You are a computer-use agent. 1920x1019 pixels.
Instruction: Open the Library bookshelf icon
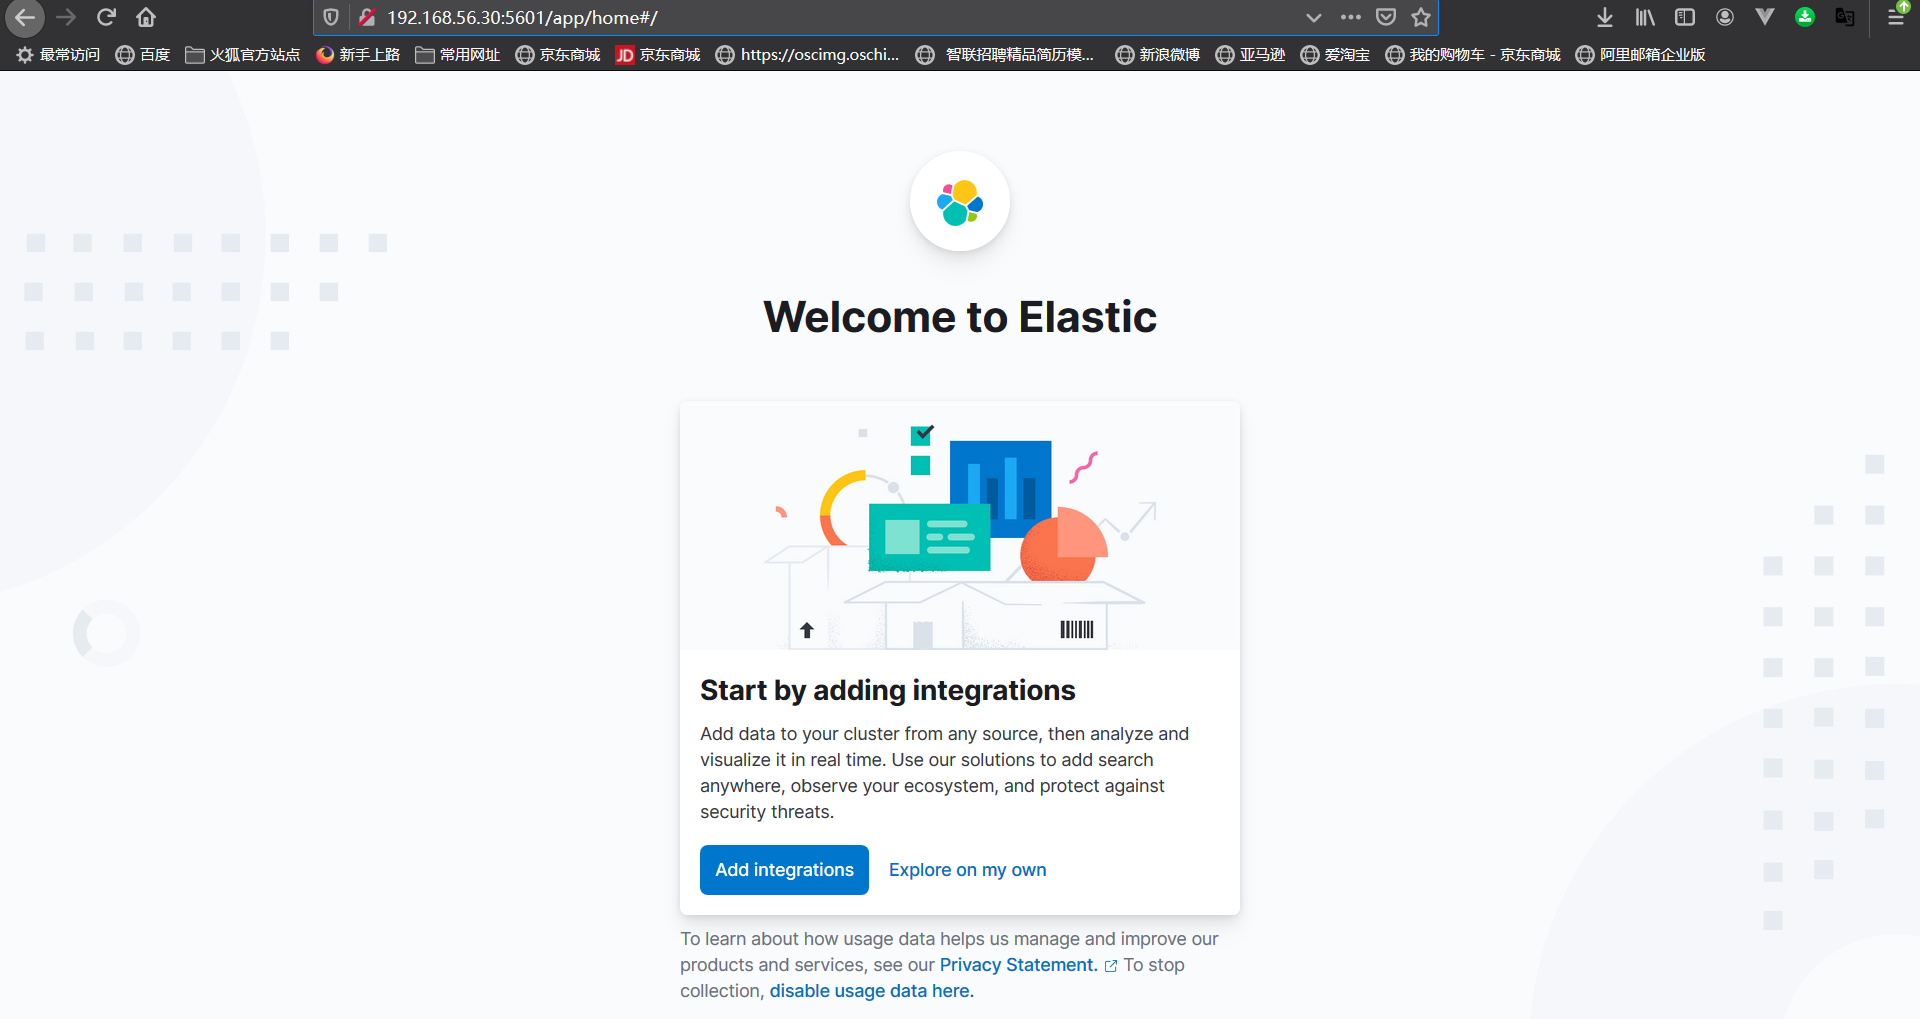[1645, 17]
